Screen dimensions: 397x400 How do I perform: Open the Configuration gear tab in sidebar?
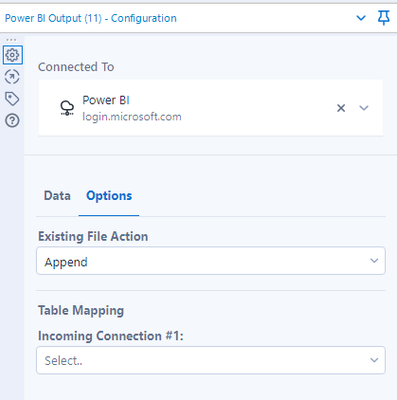click(x=13, y=55)
